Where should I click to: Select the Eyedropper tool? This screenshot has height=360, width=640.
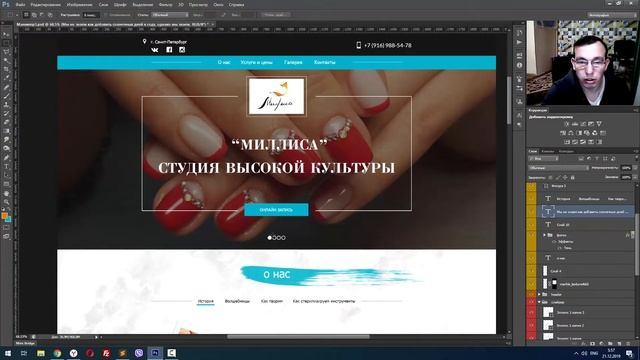pyautogui.click(x=6, y=78)
